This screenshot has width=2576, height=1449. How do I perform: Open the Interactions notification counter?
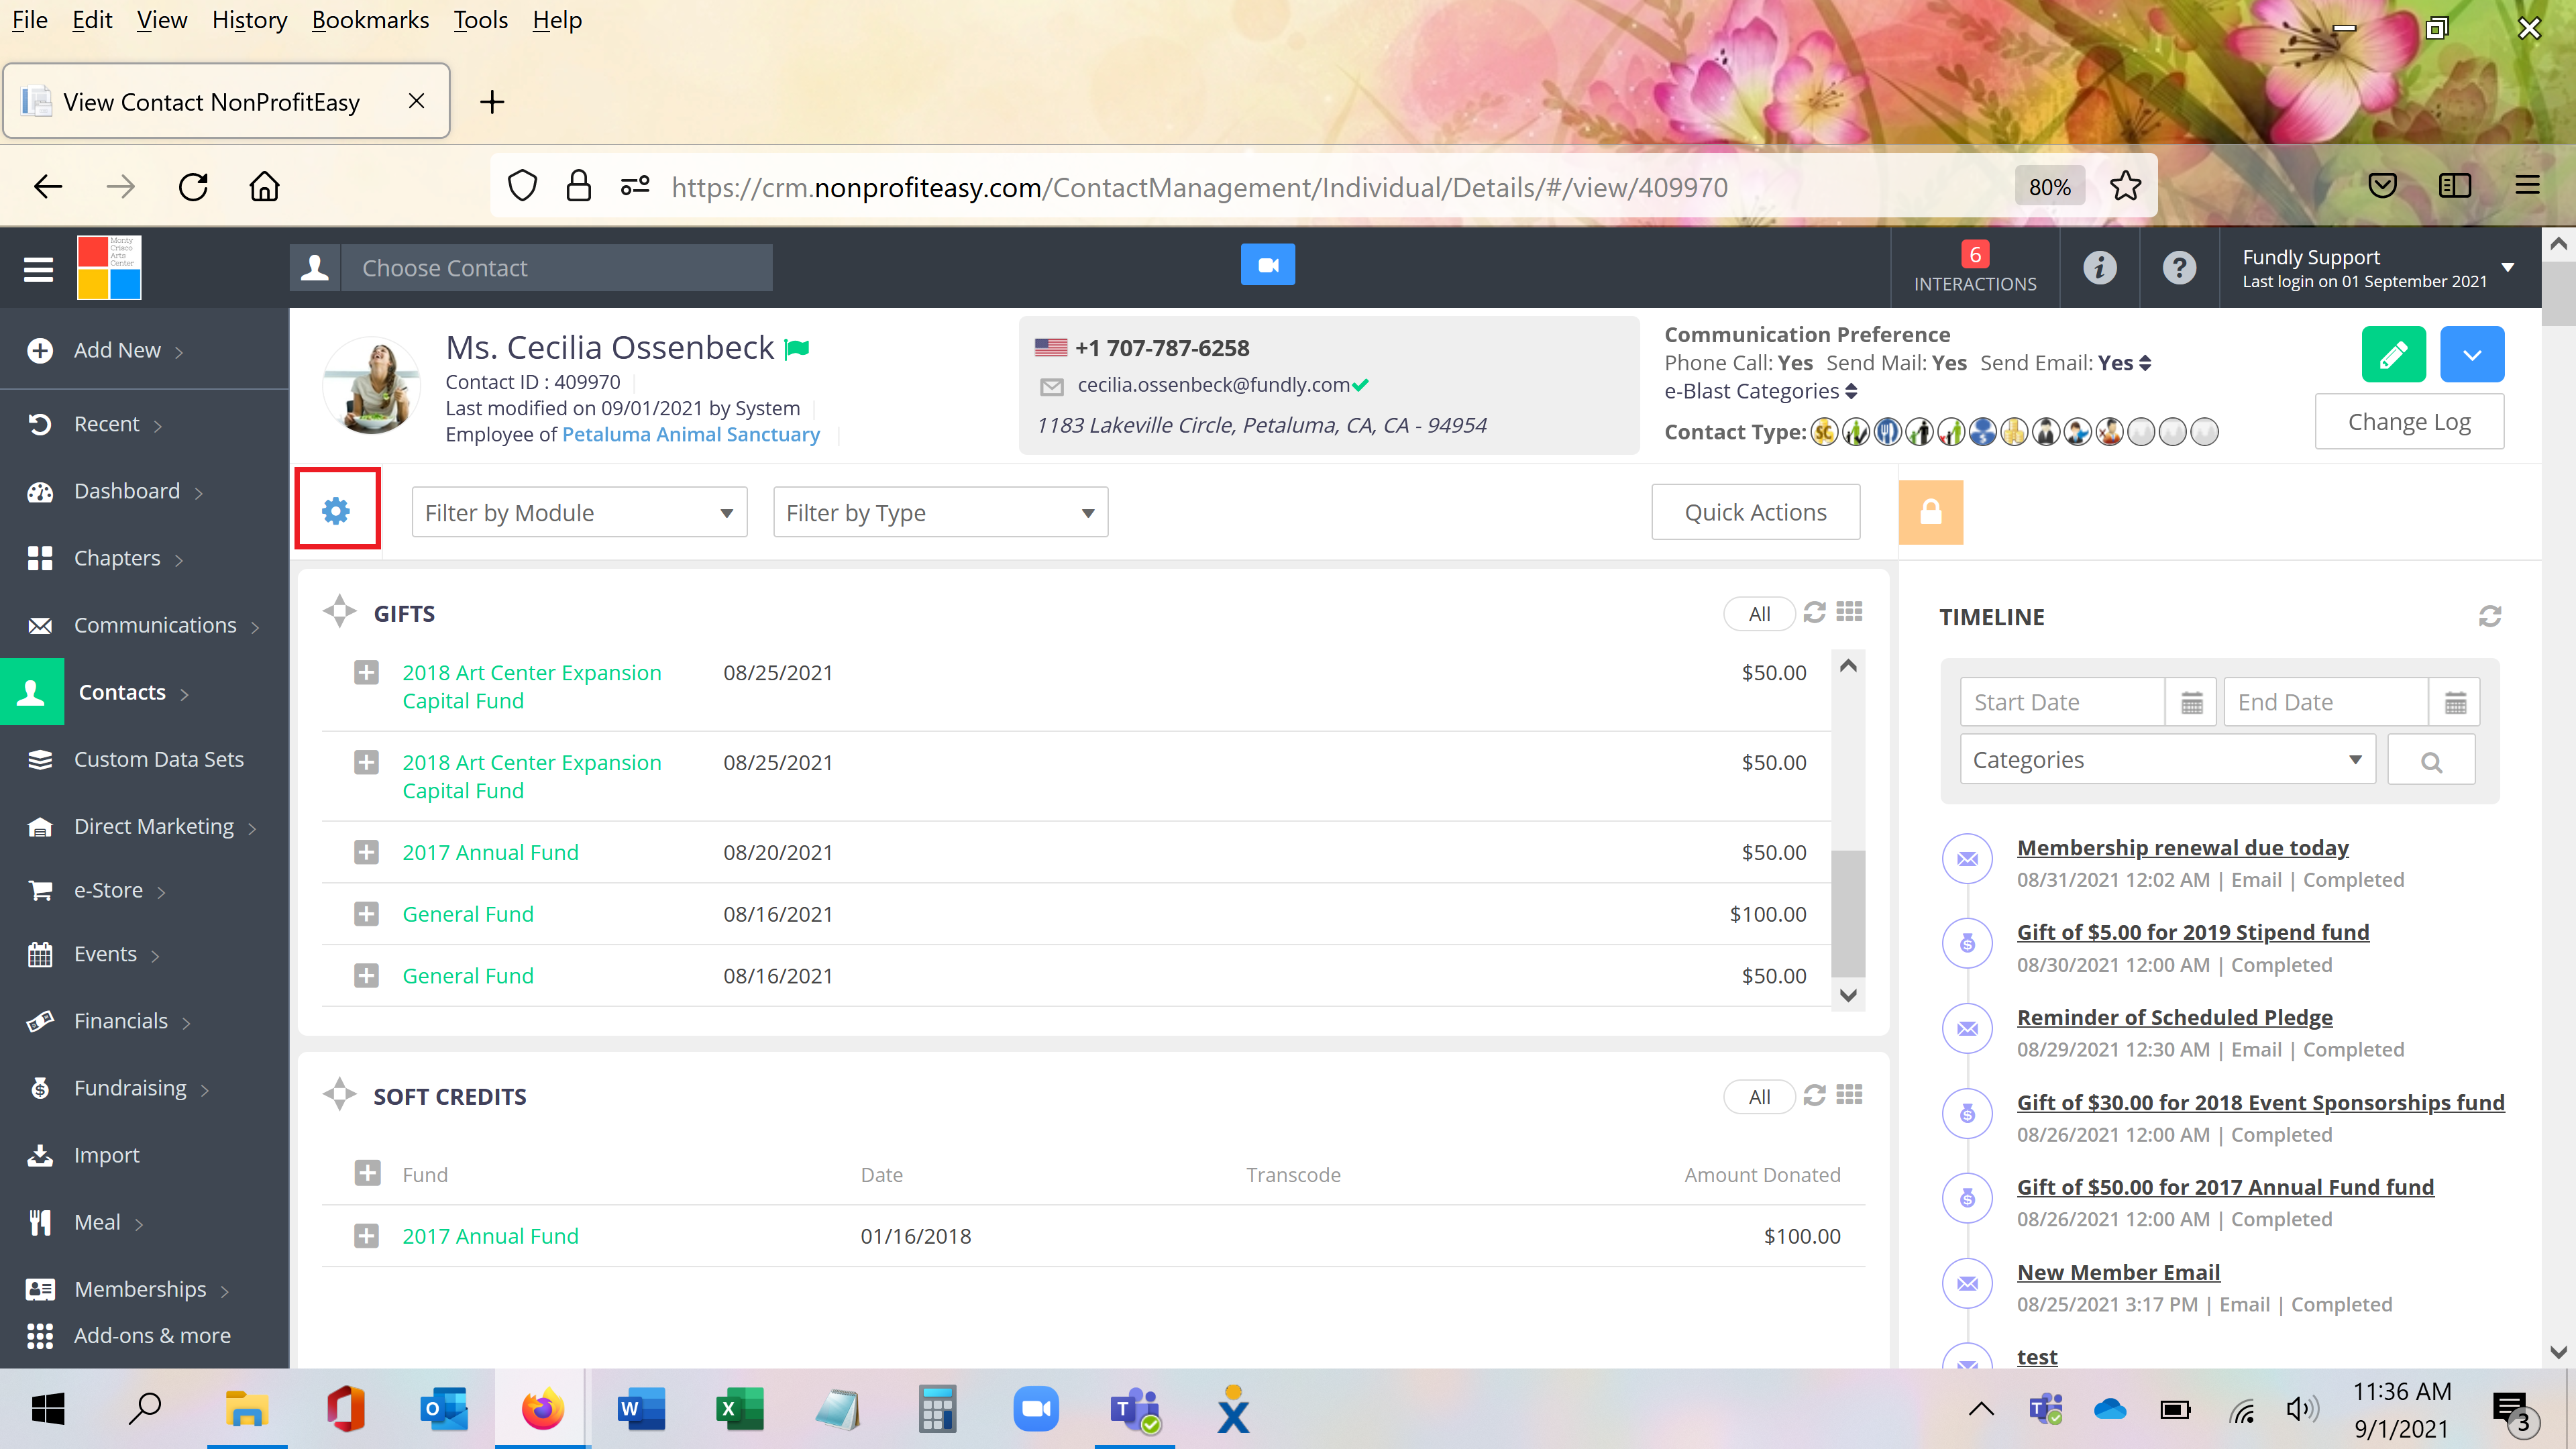click(x=1974, y=267)
